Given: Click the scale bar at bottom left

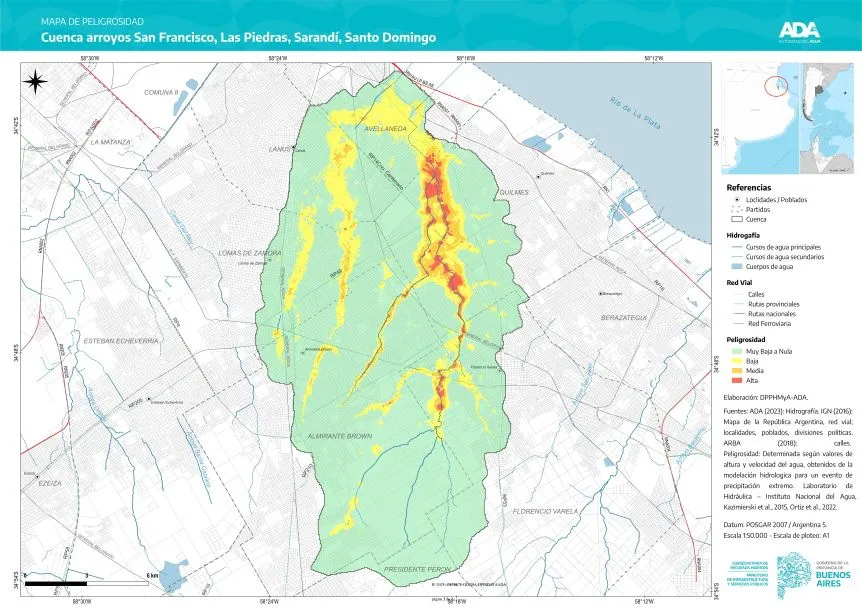Looking at the screenshot, I should 90,581.
